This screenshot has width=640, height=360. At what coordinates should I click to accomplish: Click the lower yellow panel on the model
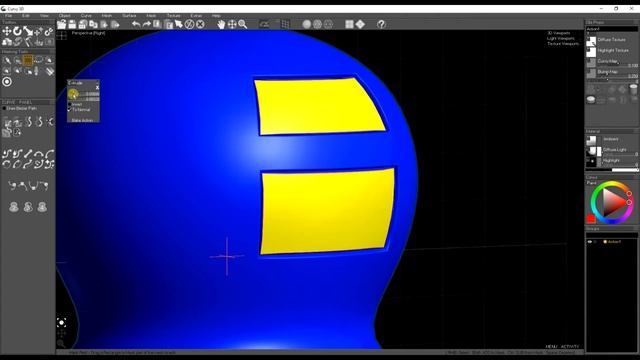[327, 211]
